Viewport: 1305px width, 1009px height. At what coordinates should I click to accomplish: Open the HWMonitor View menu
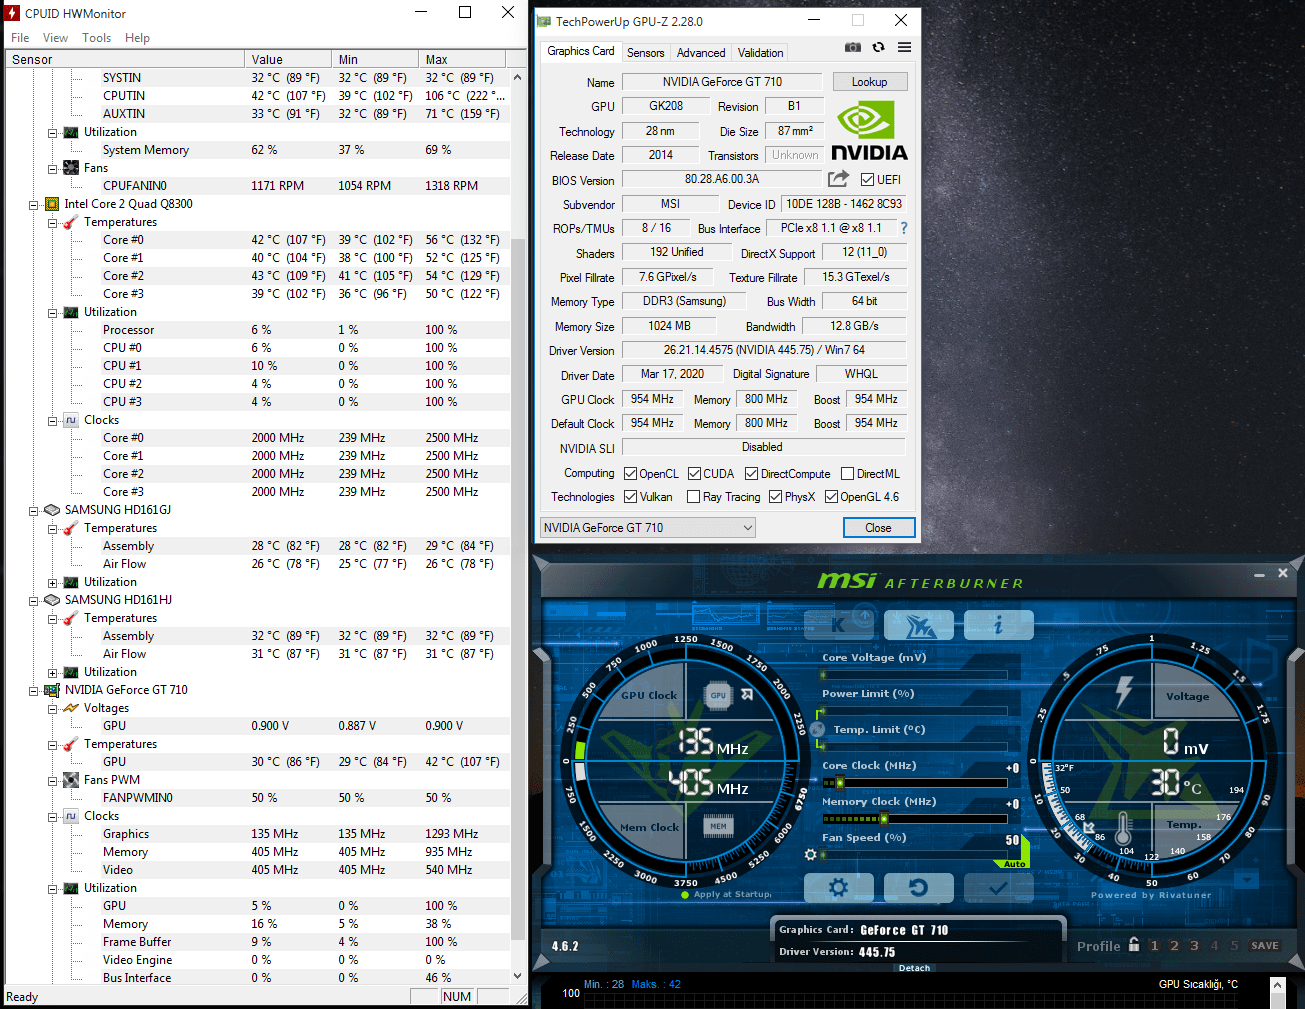pos(55,38)
